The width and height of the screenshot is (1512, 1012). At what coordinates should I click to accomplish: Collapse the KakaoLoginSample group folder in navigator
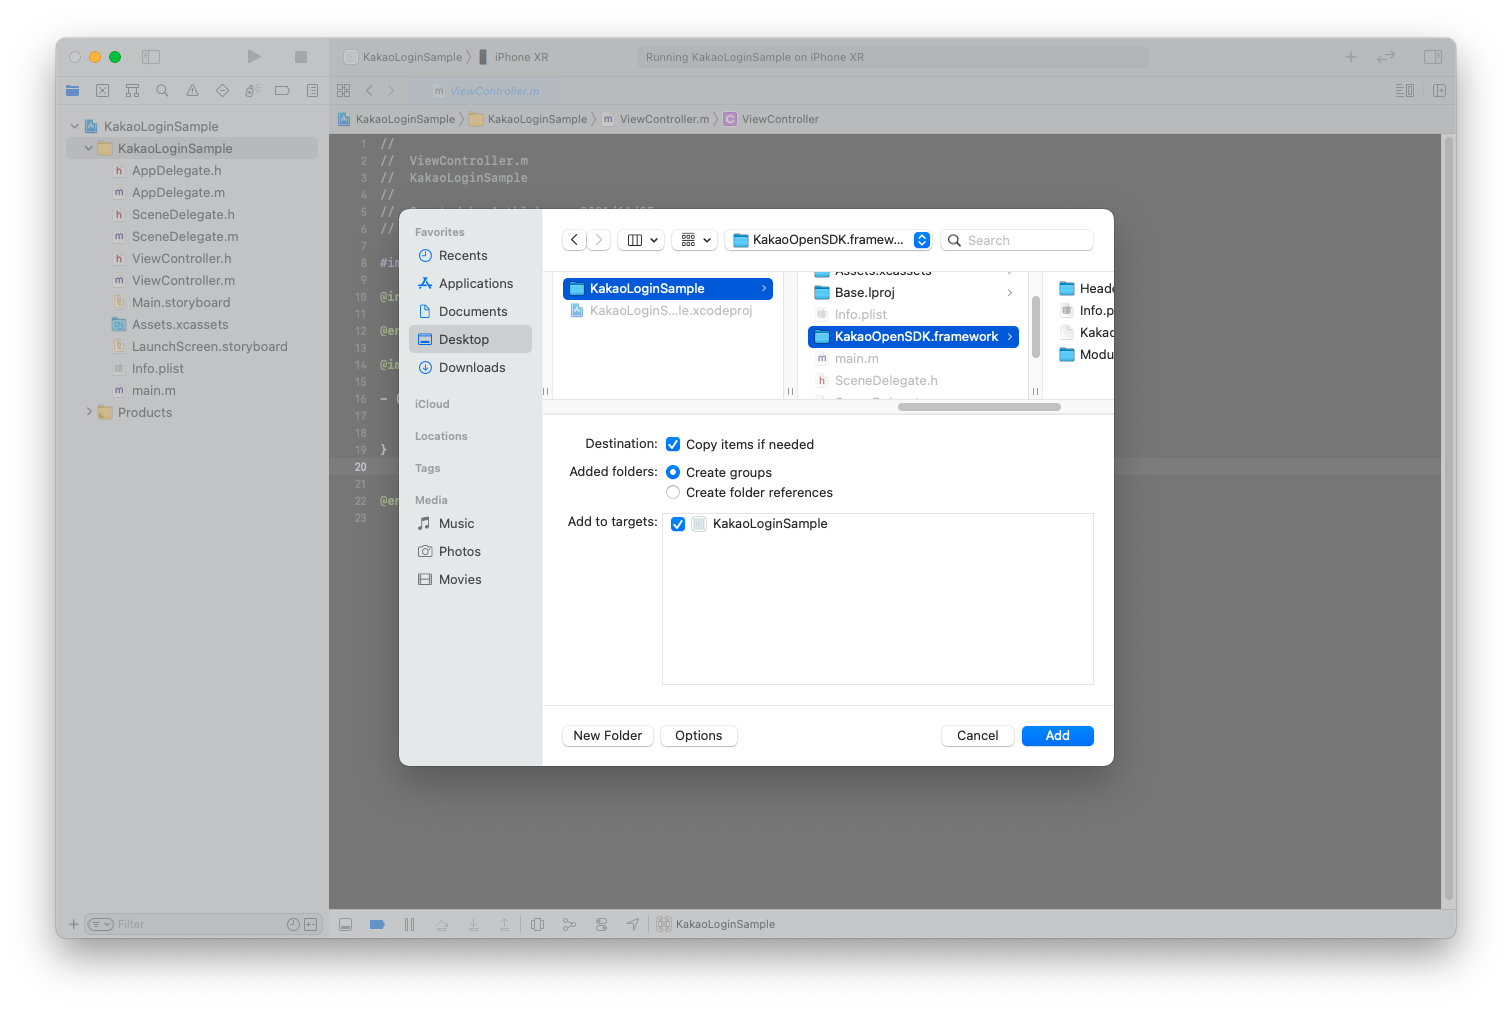click(x=88, y=149)
